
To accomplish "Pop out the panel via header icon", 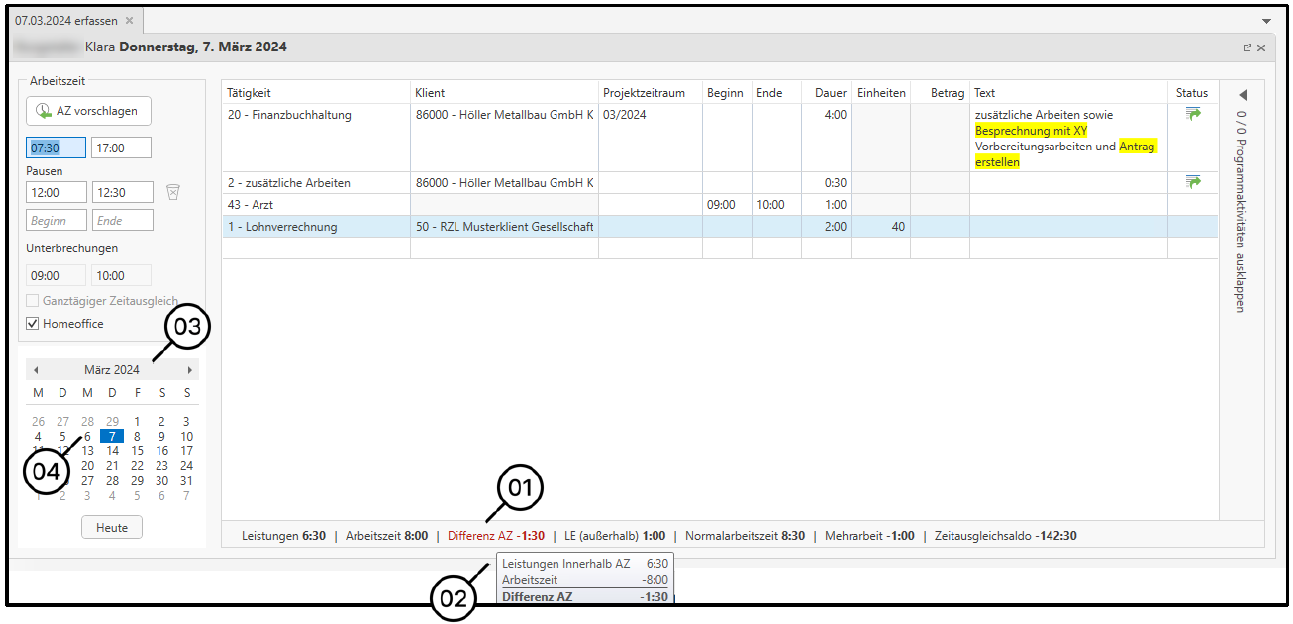I will point(1247,47).
